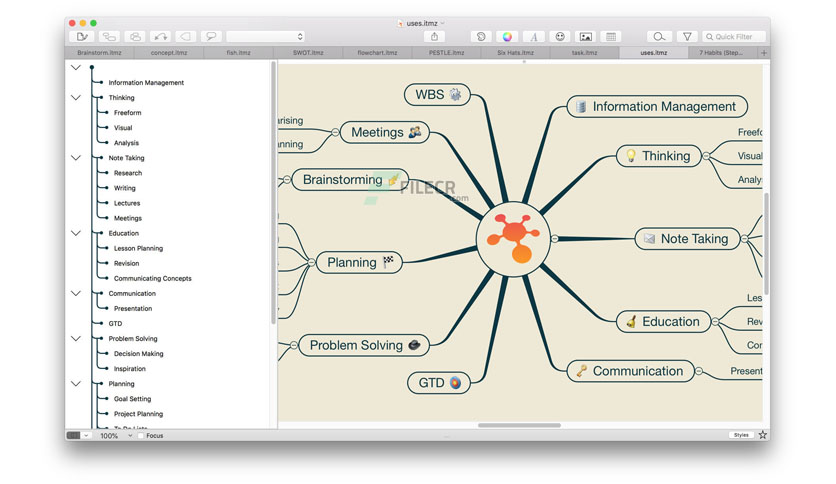
Task: Switch to the flowchart.itmz tab
Action: pyautogui.click(x=377, y=52)
